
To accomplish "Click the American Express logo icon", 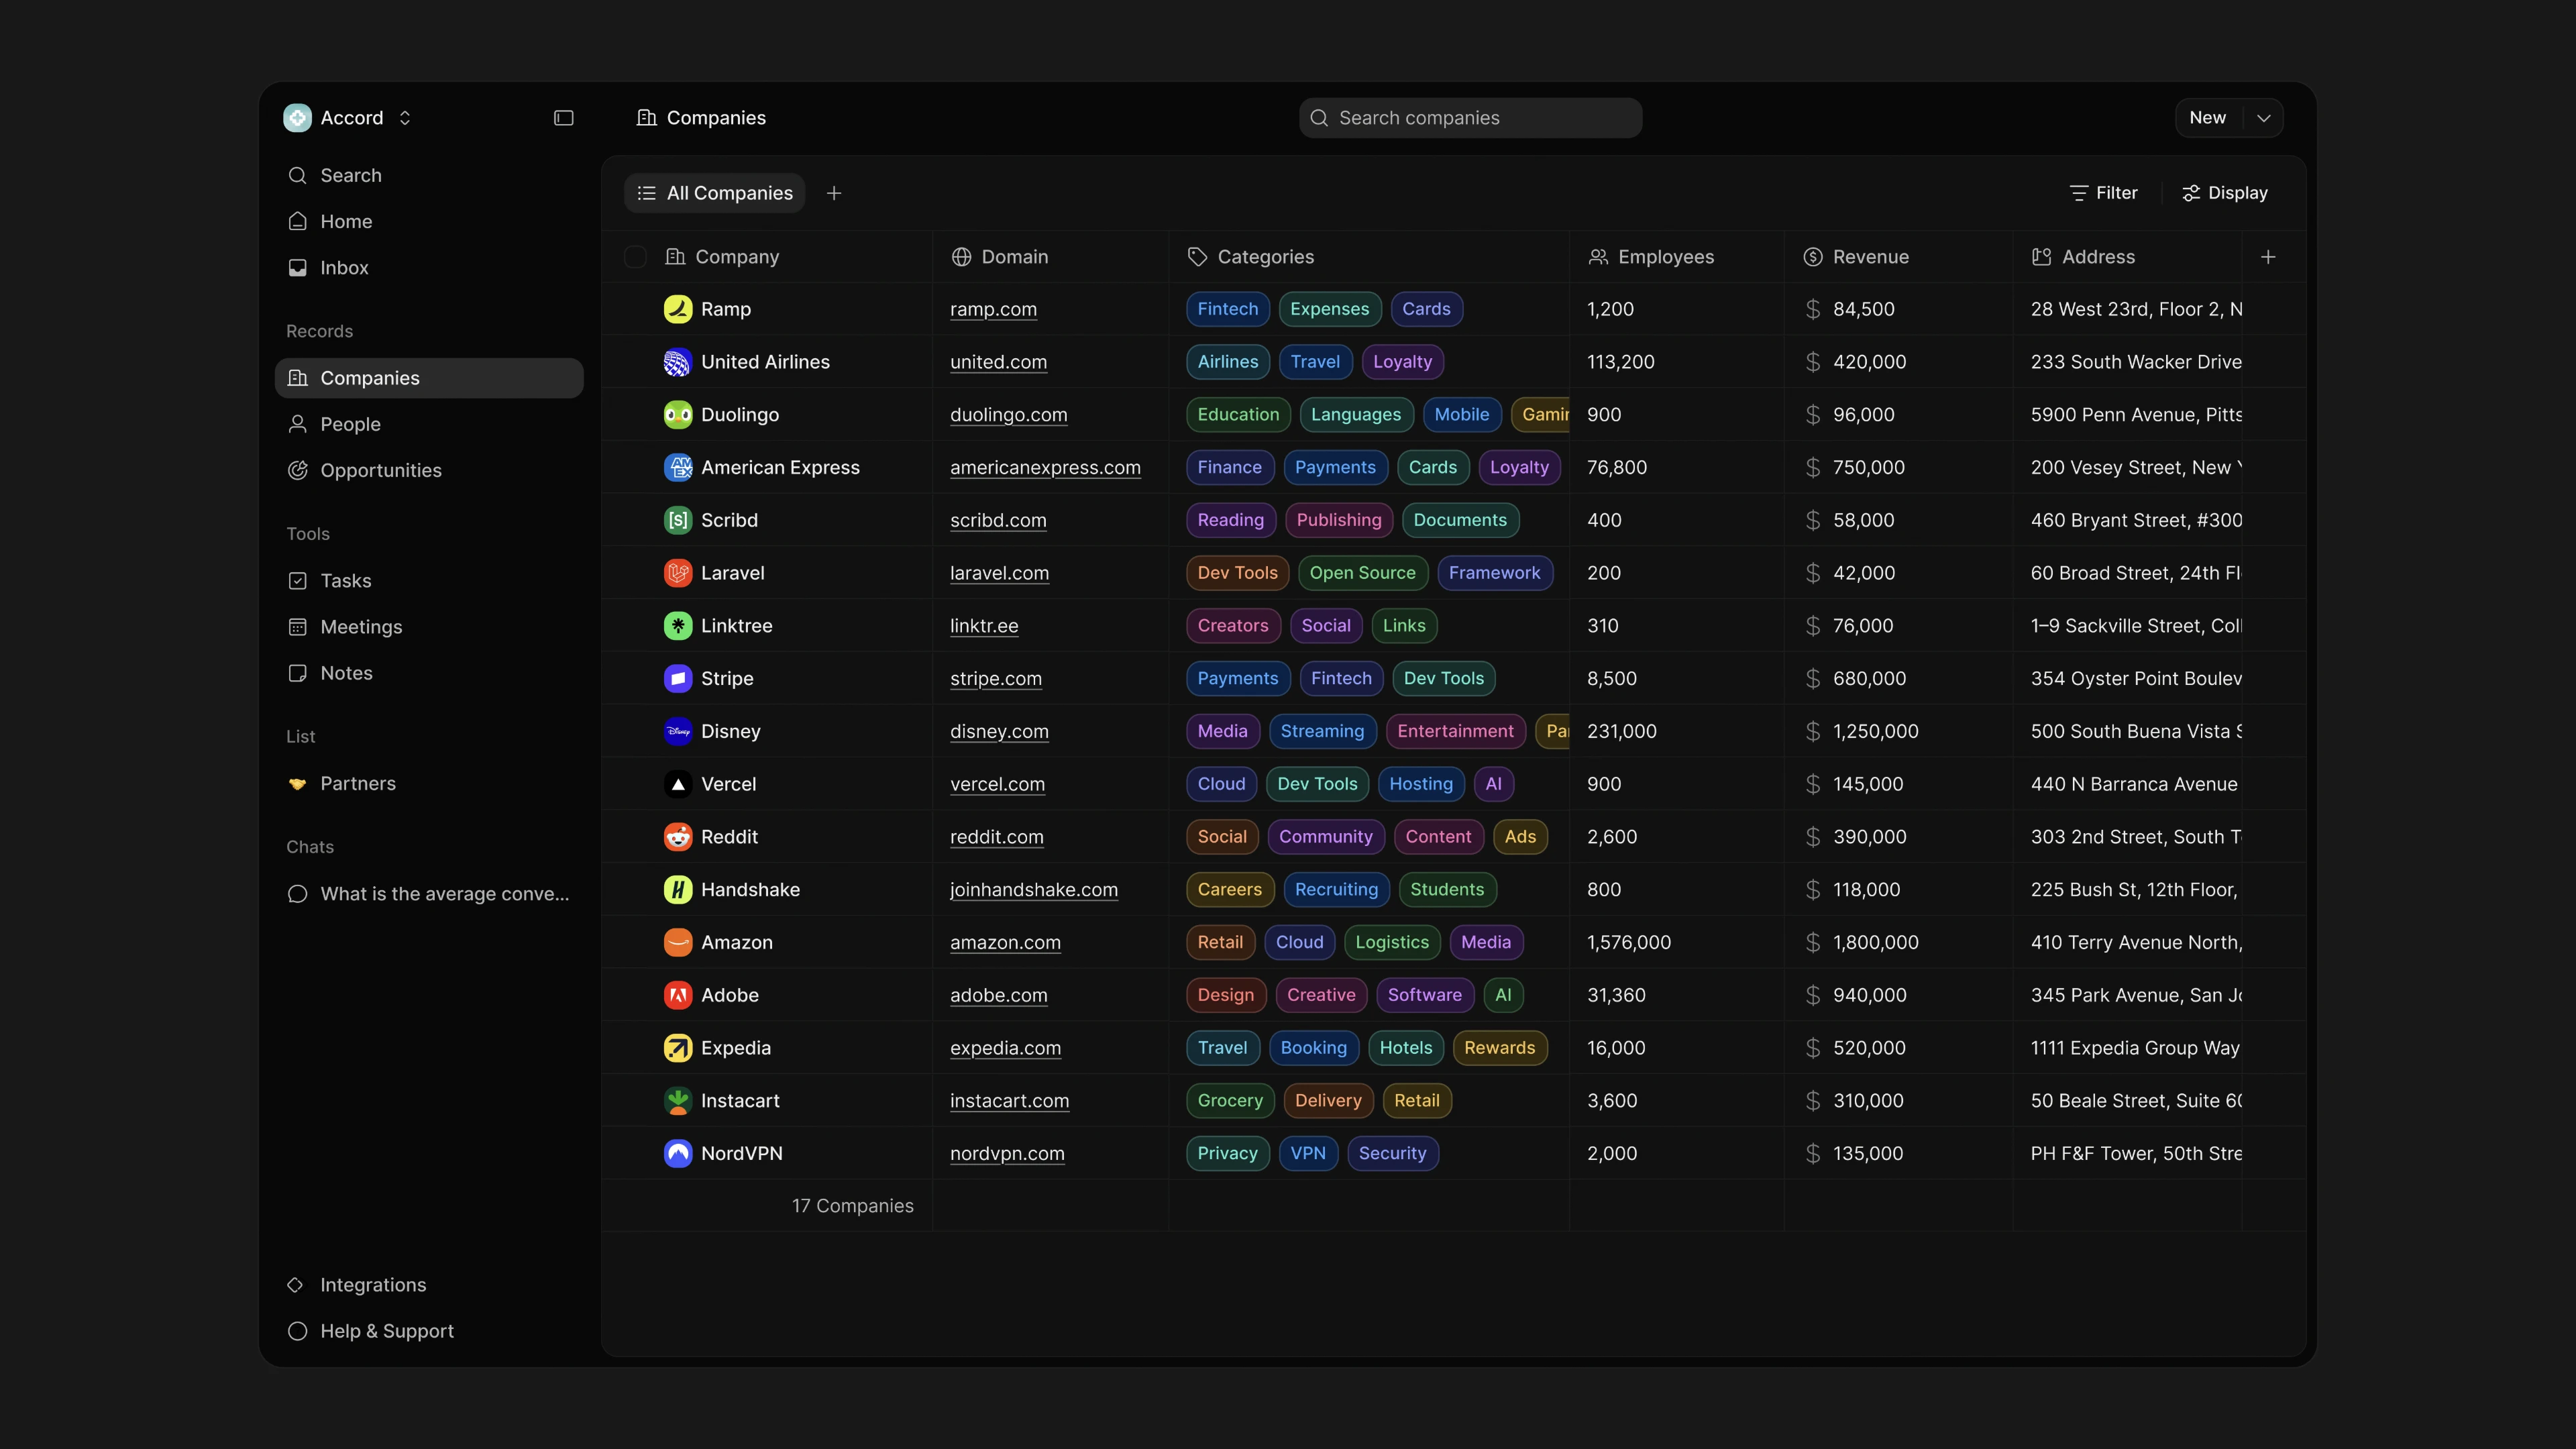I will [678, 467].
